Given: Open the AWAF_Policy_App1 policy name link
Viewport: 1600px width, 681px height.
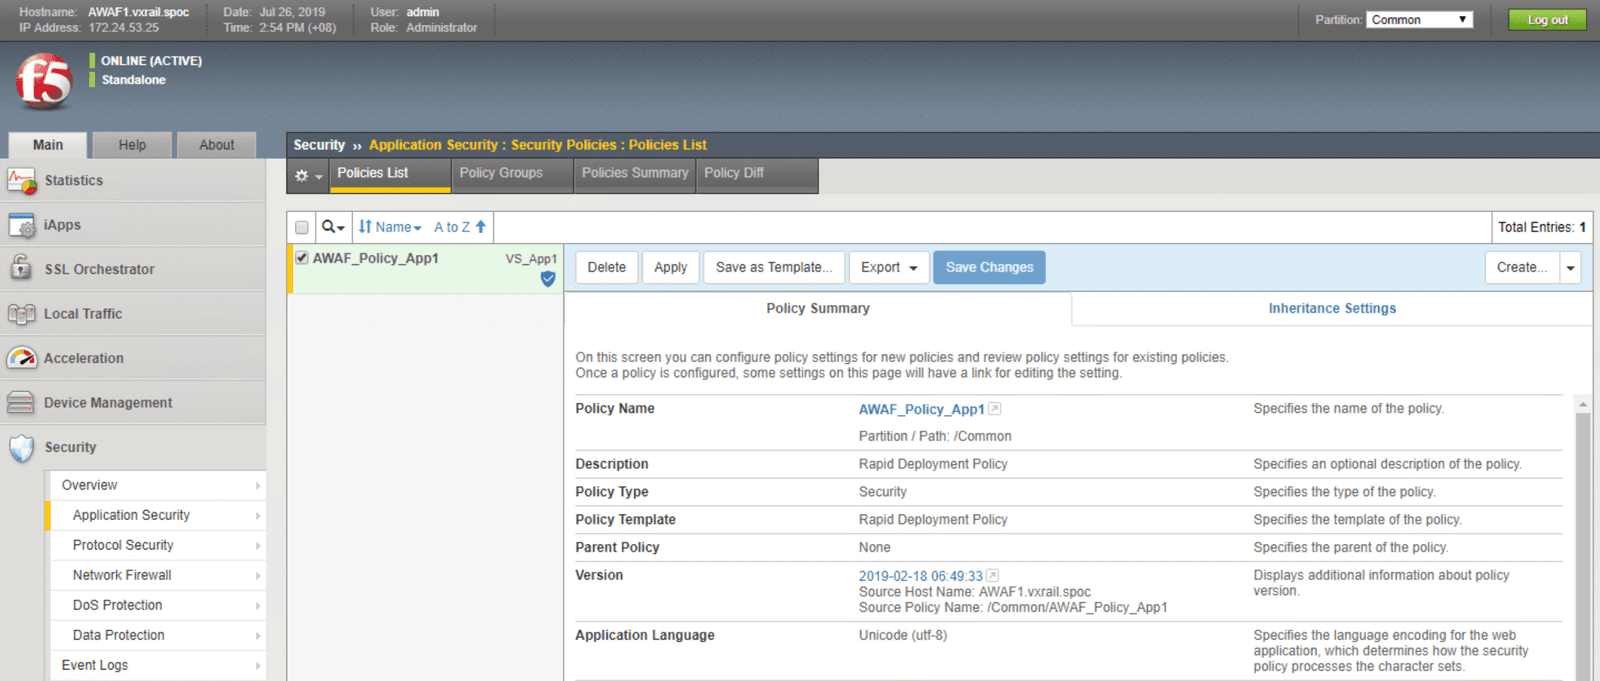Looking at the screenshot, I should click(x=921, y=409).
